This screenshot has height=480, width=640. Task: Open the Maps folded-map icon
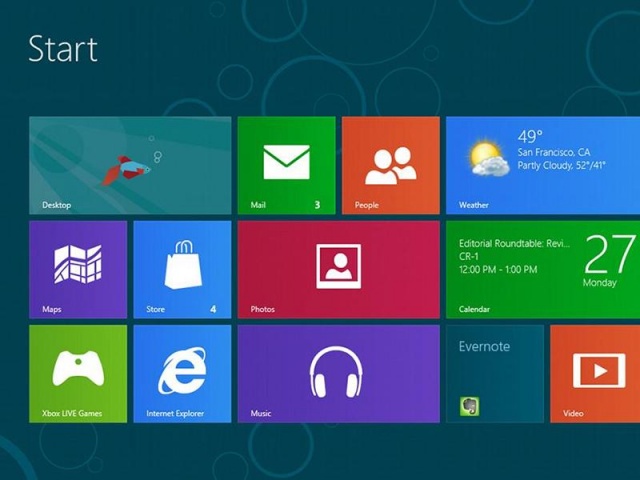point(78,265)
